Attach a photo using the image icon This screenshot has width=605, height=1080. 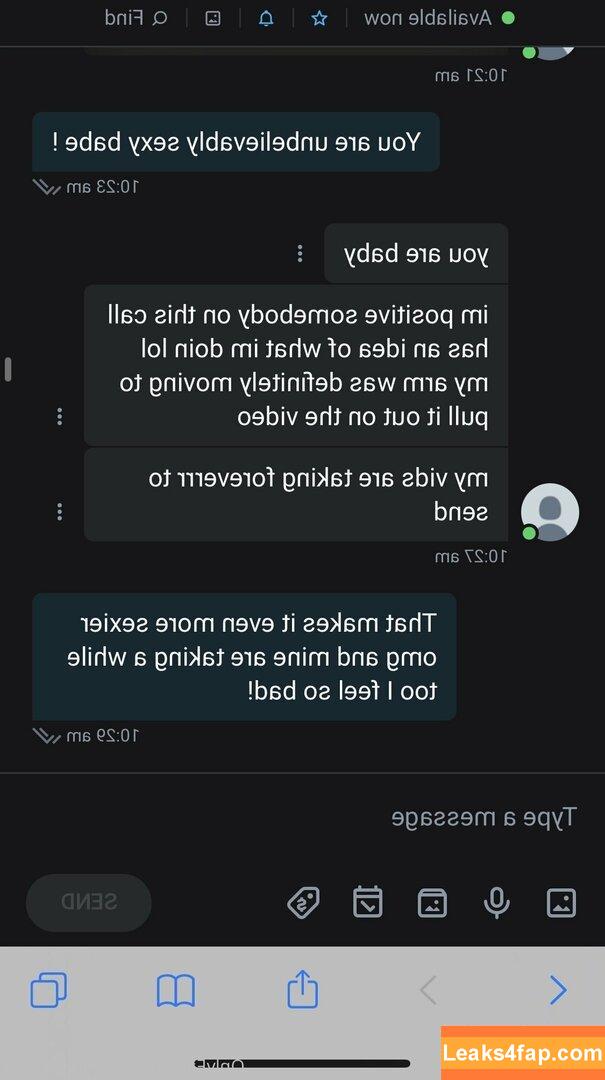(561, 902)
